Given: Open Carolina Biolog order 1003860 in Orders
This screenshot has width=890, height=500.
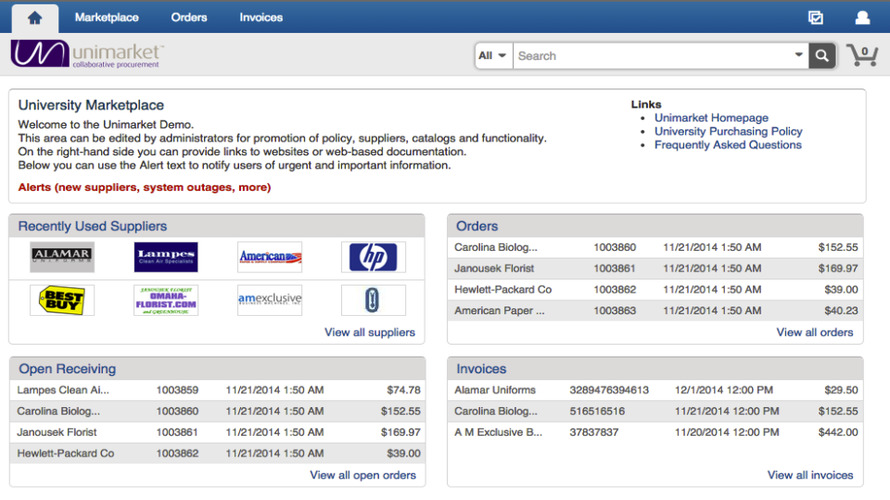Looking at the screenshot, I should (x=656, y=247).
